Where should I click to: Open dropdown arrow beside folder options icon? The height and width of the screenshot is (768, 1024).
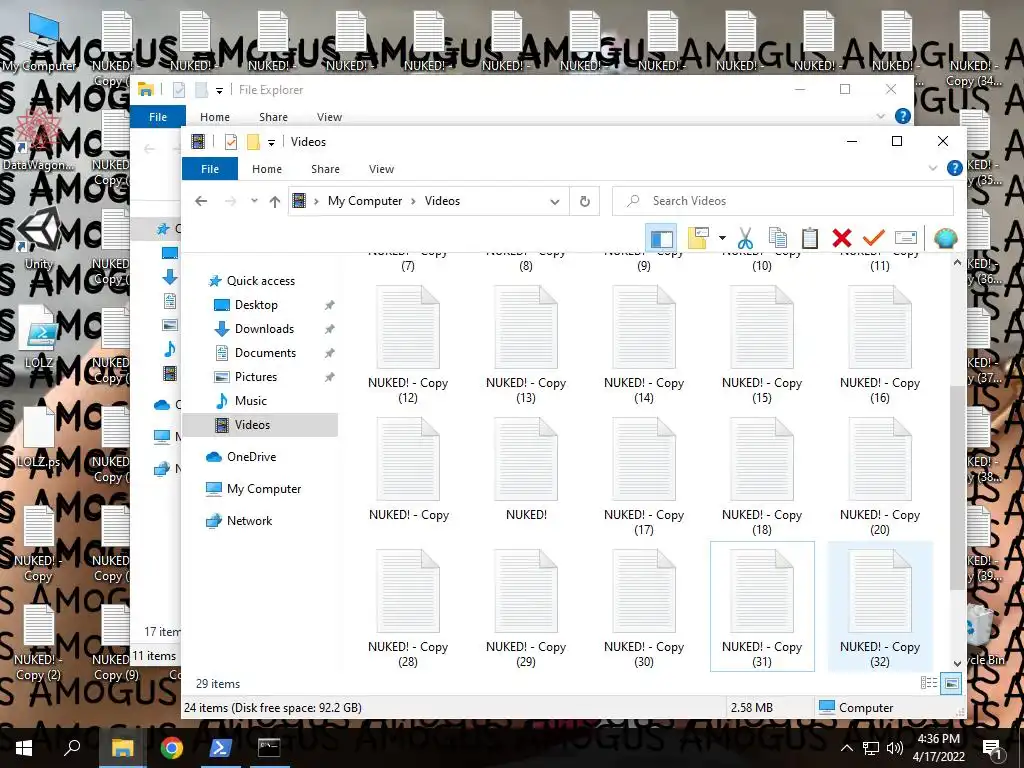coord(722,238)
